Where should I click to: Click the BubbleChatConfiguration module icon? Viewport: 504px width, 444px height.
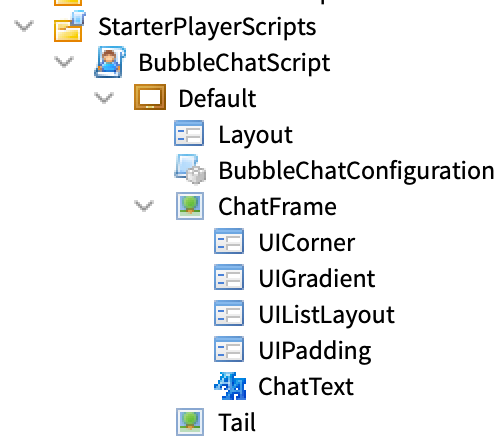[190, 169]
